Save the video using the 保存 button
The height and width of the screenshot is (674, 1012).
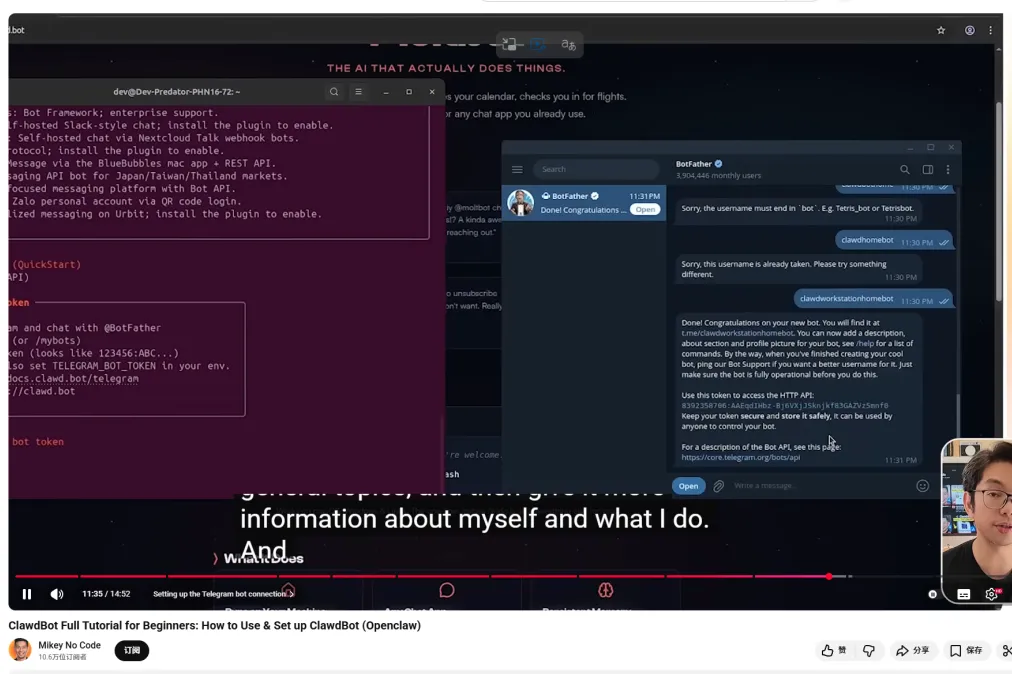966,650
